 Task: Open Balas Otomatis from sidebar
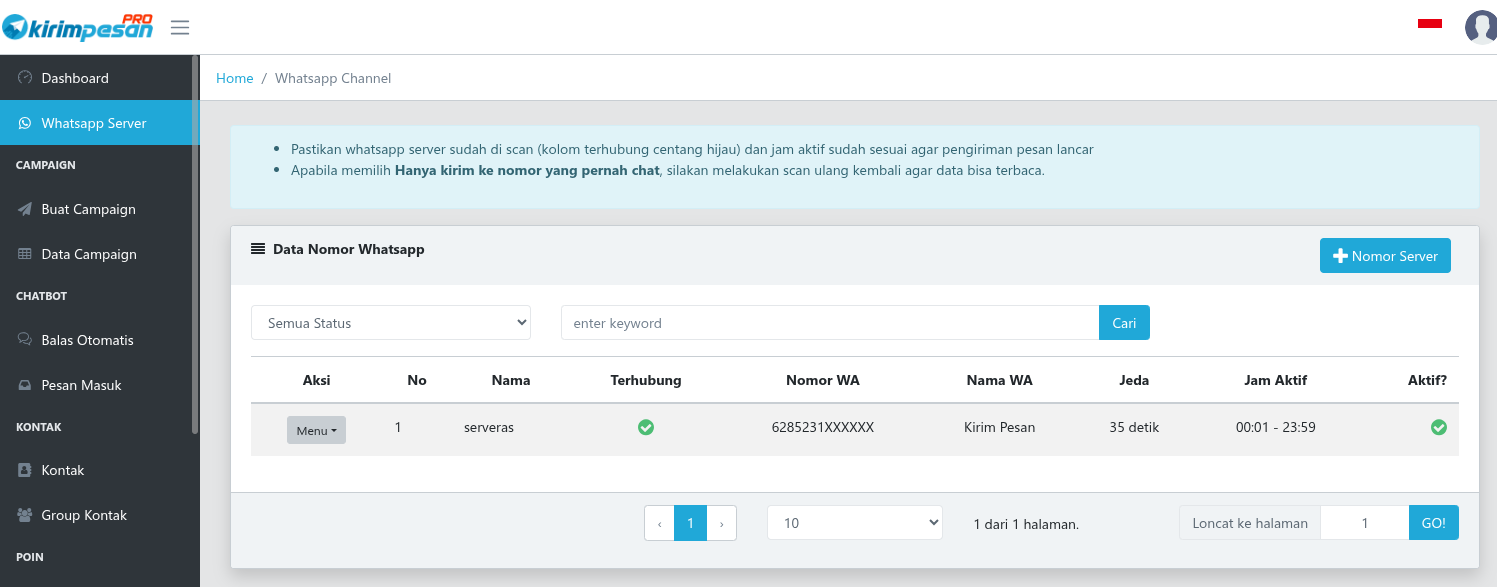(87, 340)
